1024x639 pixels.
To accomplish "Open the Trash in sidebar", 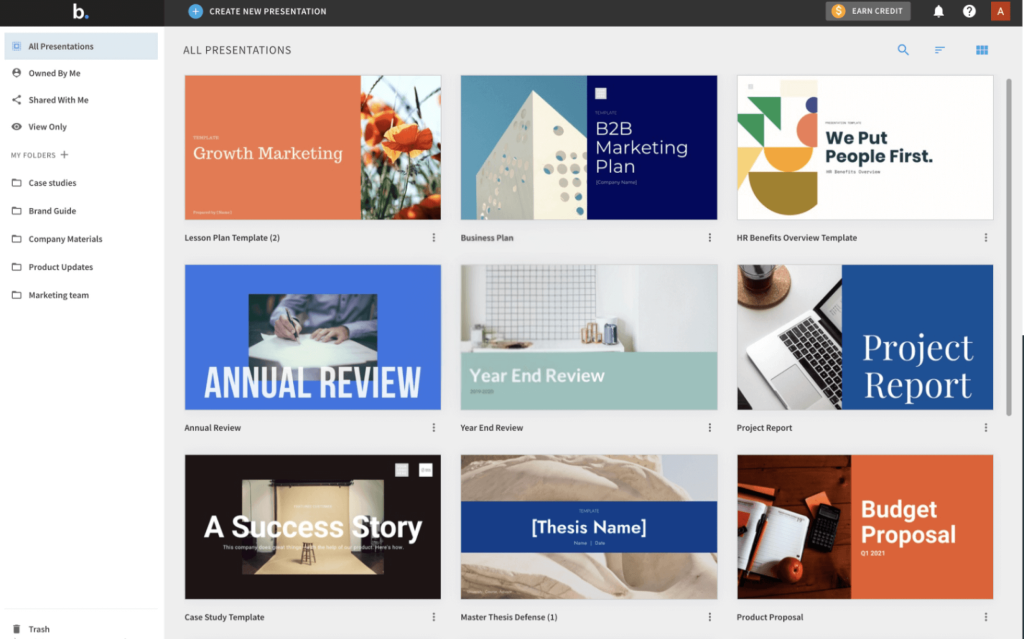I will pyautogui.click(x=39, y=629).
